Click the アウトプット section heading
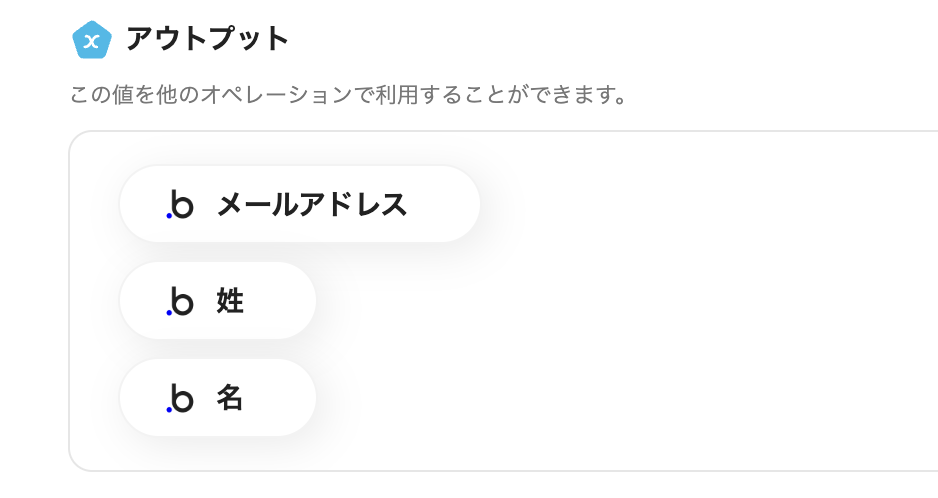The width and height of the screenshot is (938, 498). pyautogui.click(x=207, y=40)
